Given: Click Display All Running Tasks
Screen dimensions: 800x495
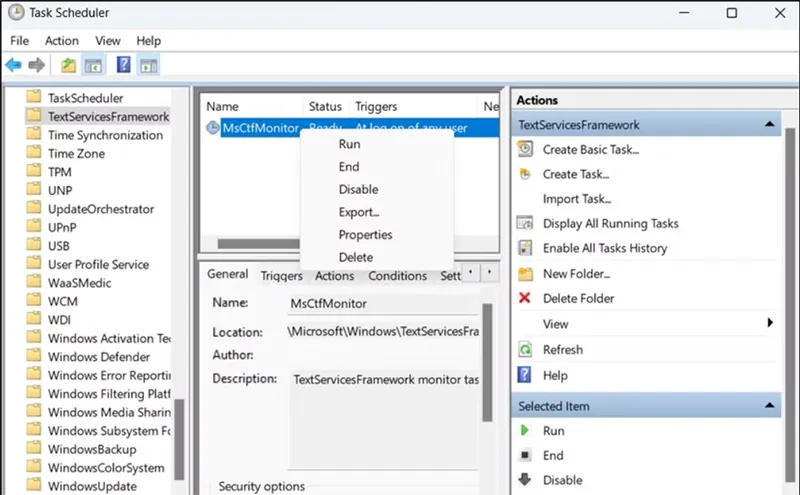Looking at the screenshot, I should [610, 223].
